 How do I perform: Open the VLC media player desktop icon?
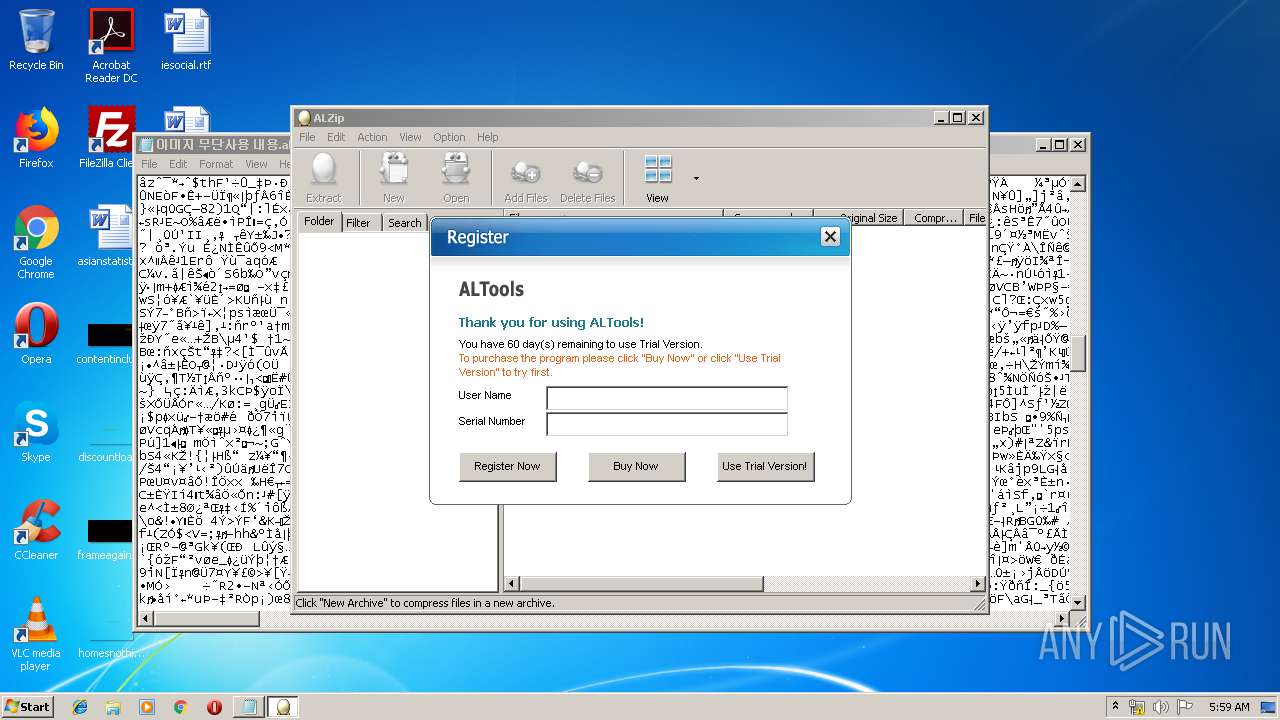click(36, 634)
